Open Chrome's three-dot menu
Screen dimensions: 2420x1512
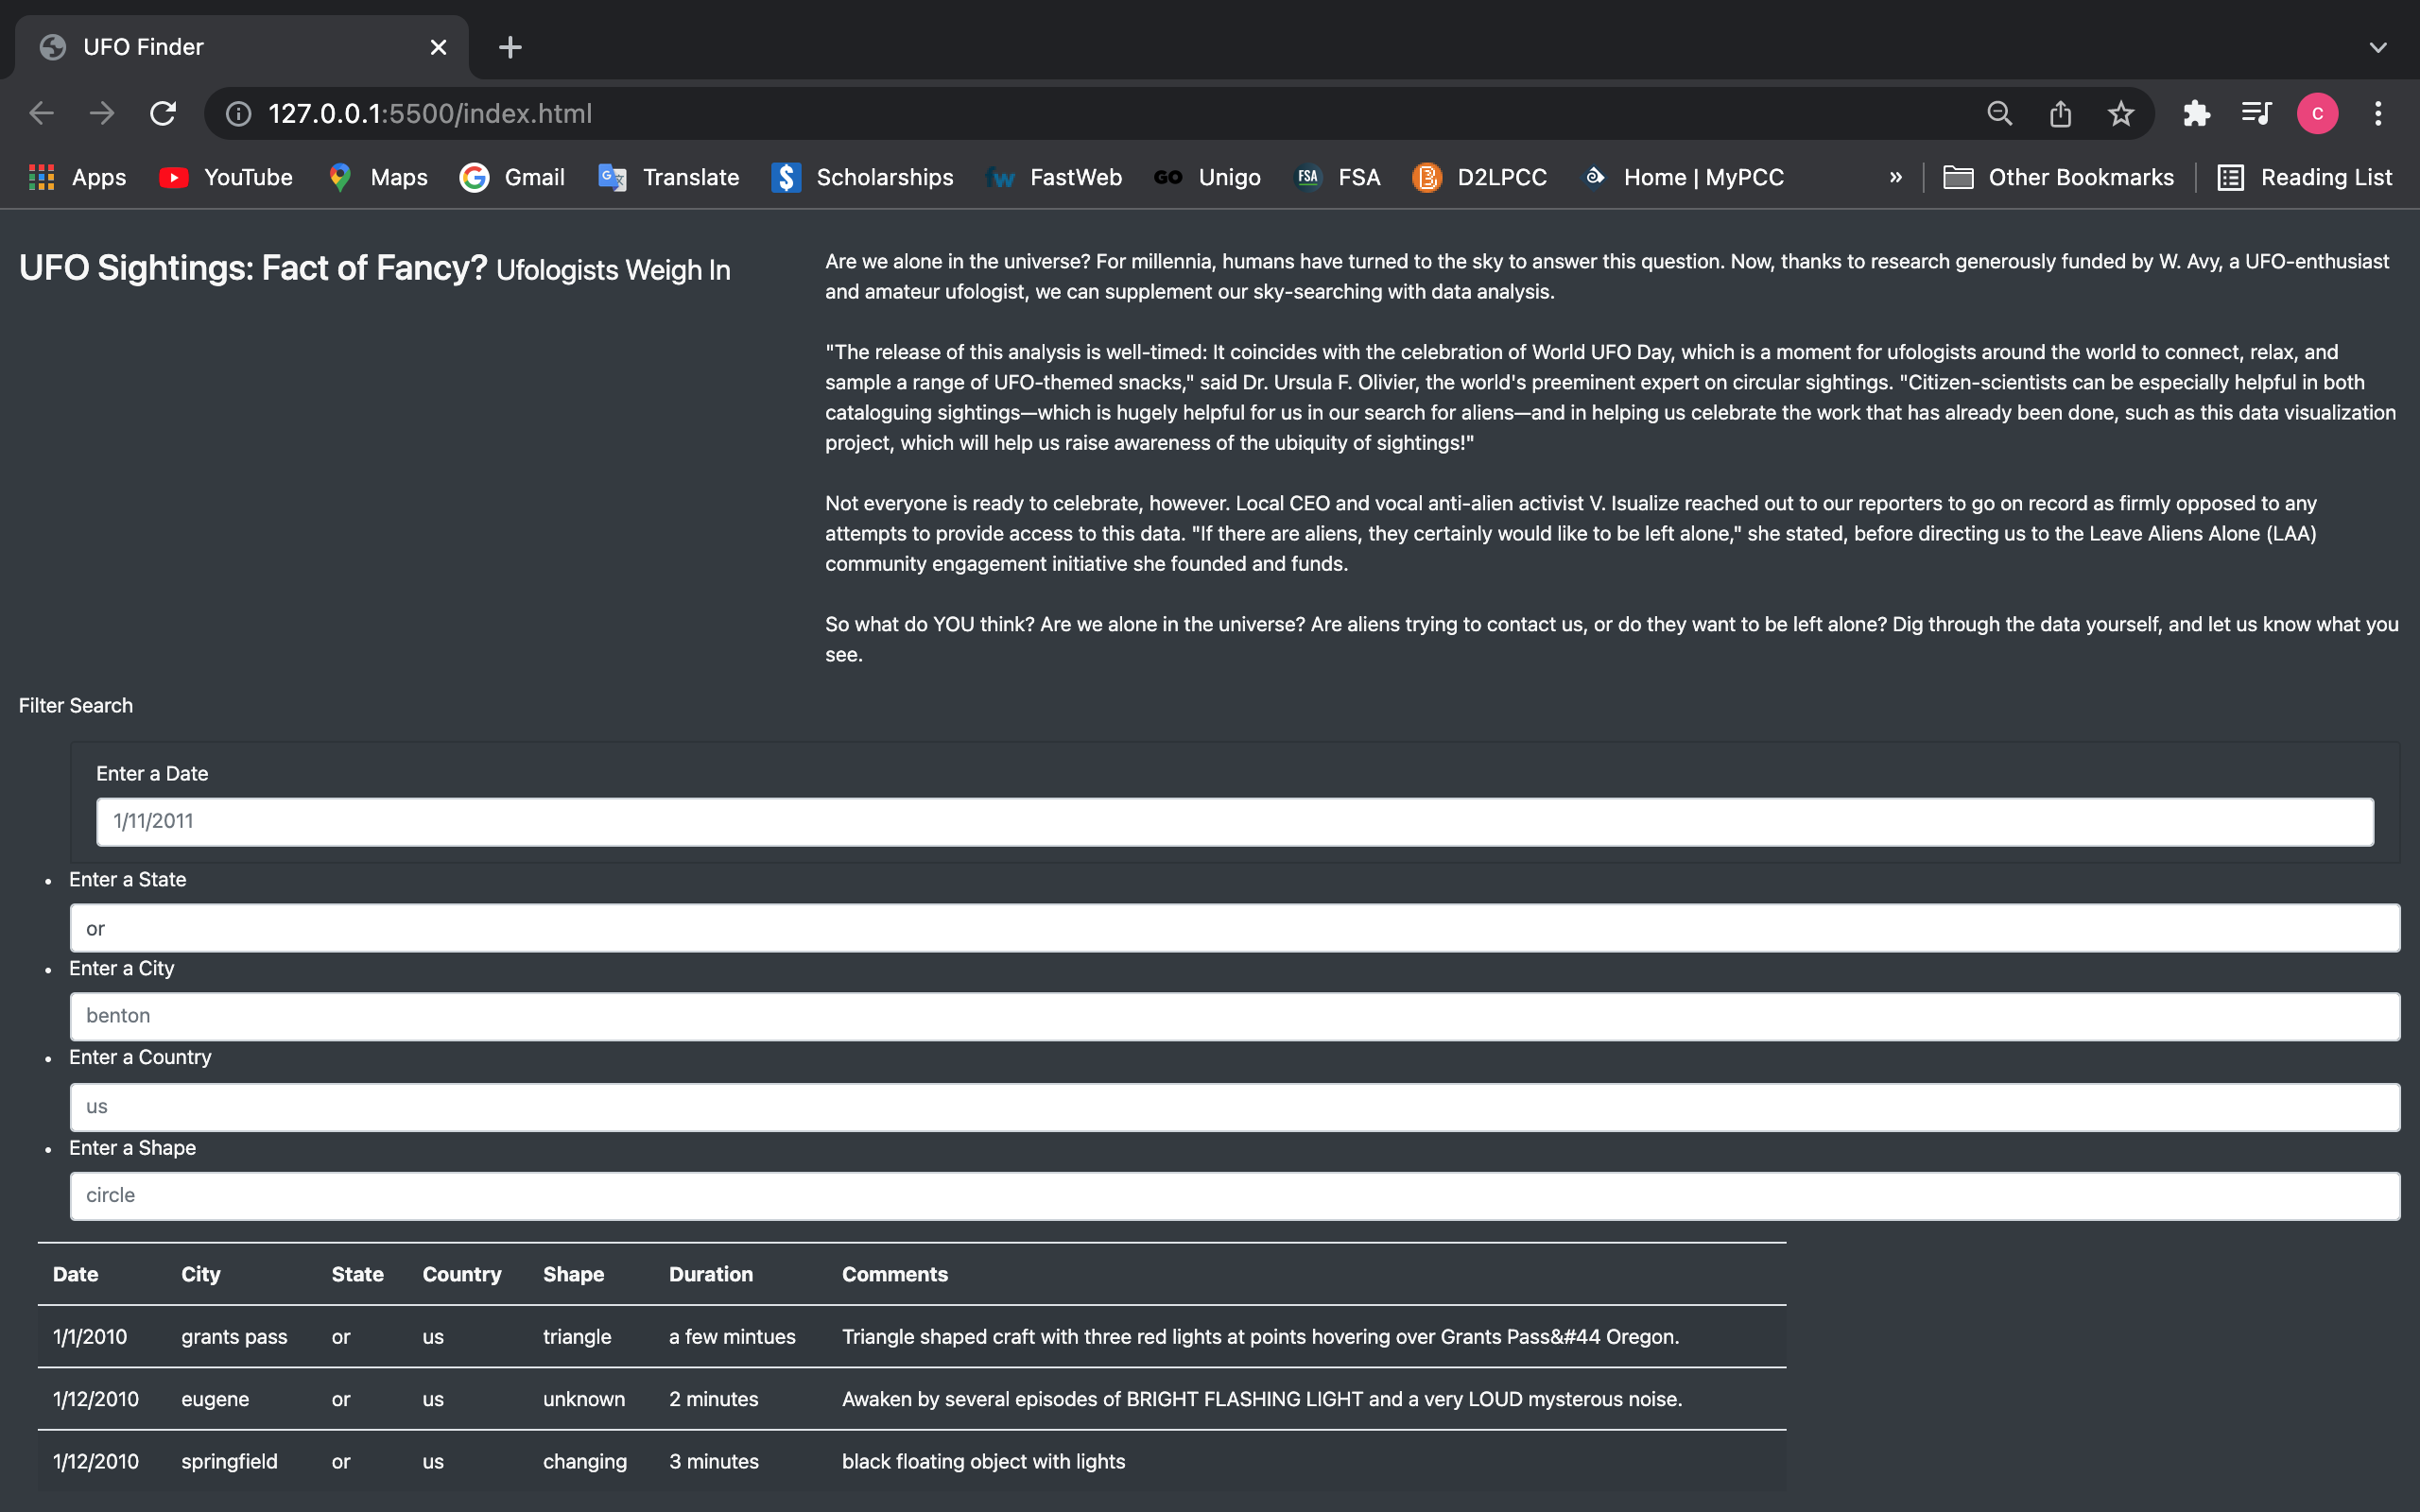click(2378, 113)
